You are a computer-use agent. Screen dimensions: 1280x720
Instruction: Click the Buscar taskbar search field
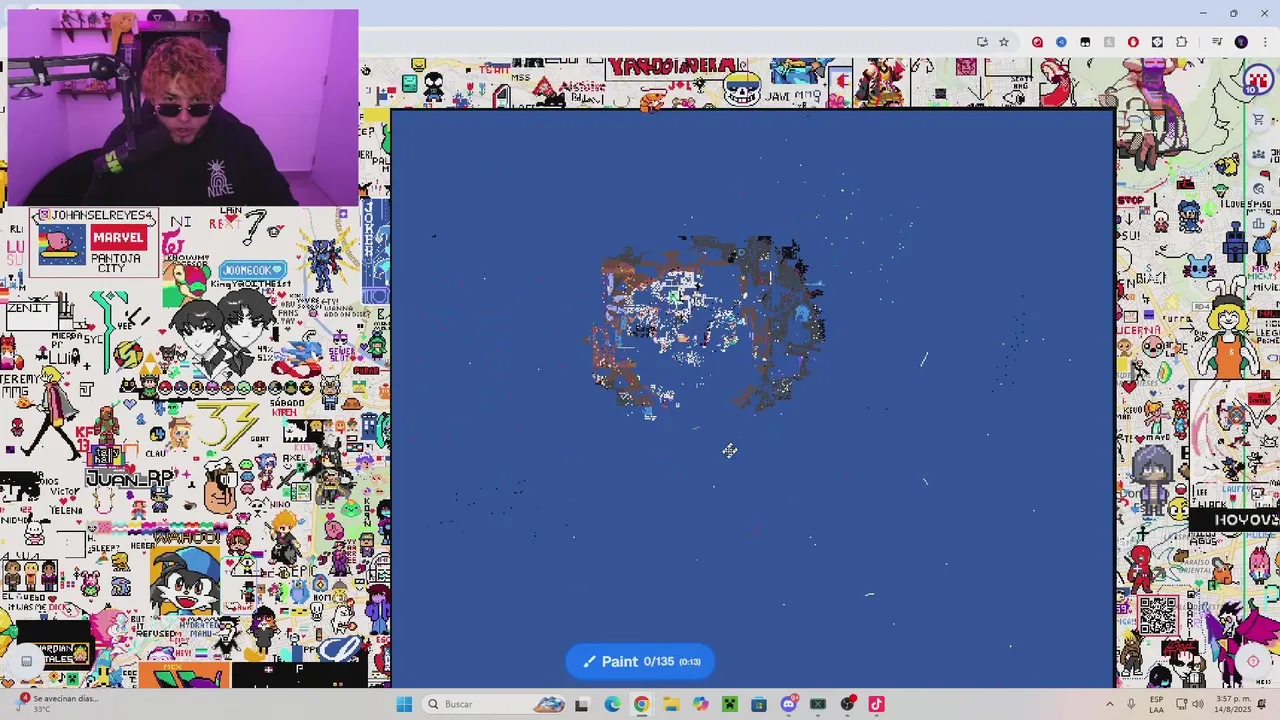497,704
